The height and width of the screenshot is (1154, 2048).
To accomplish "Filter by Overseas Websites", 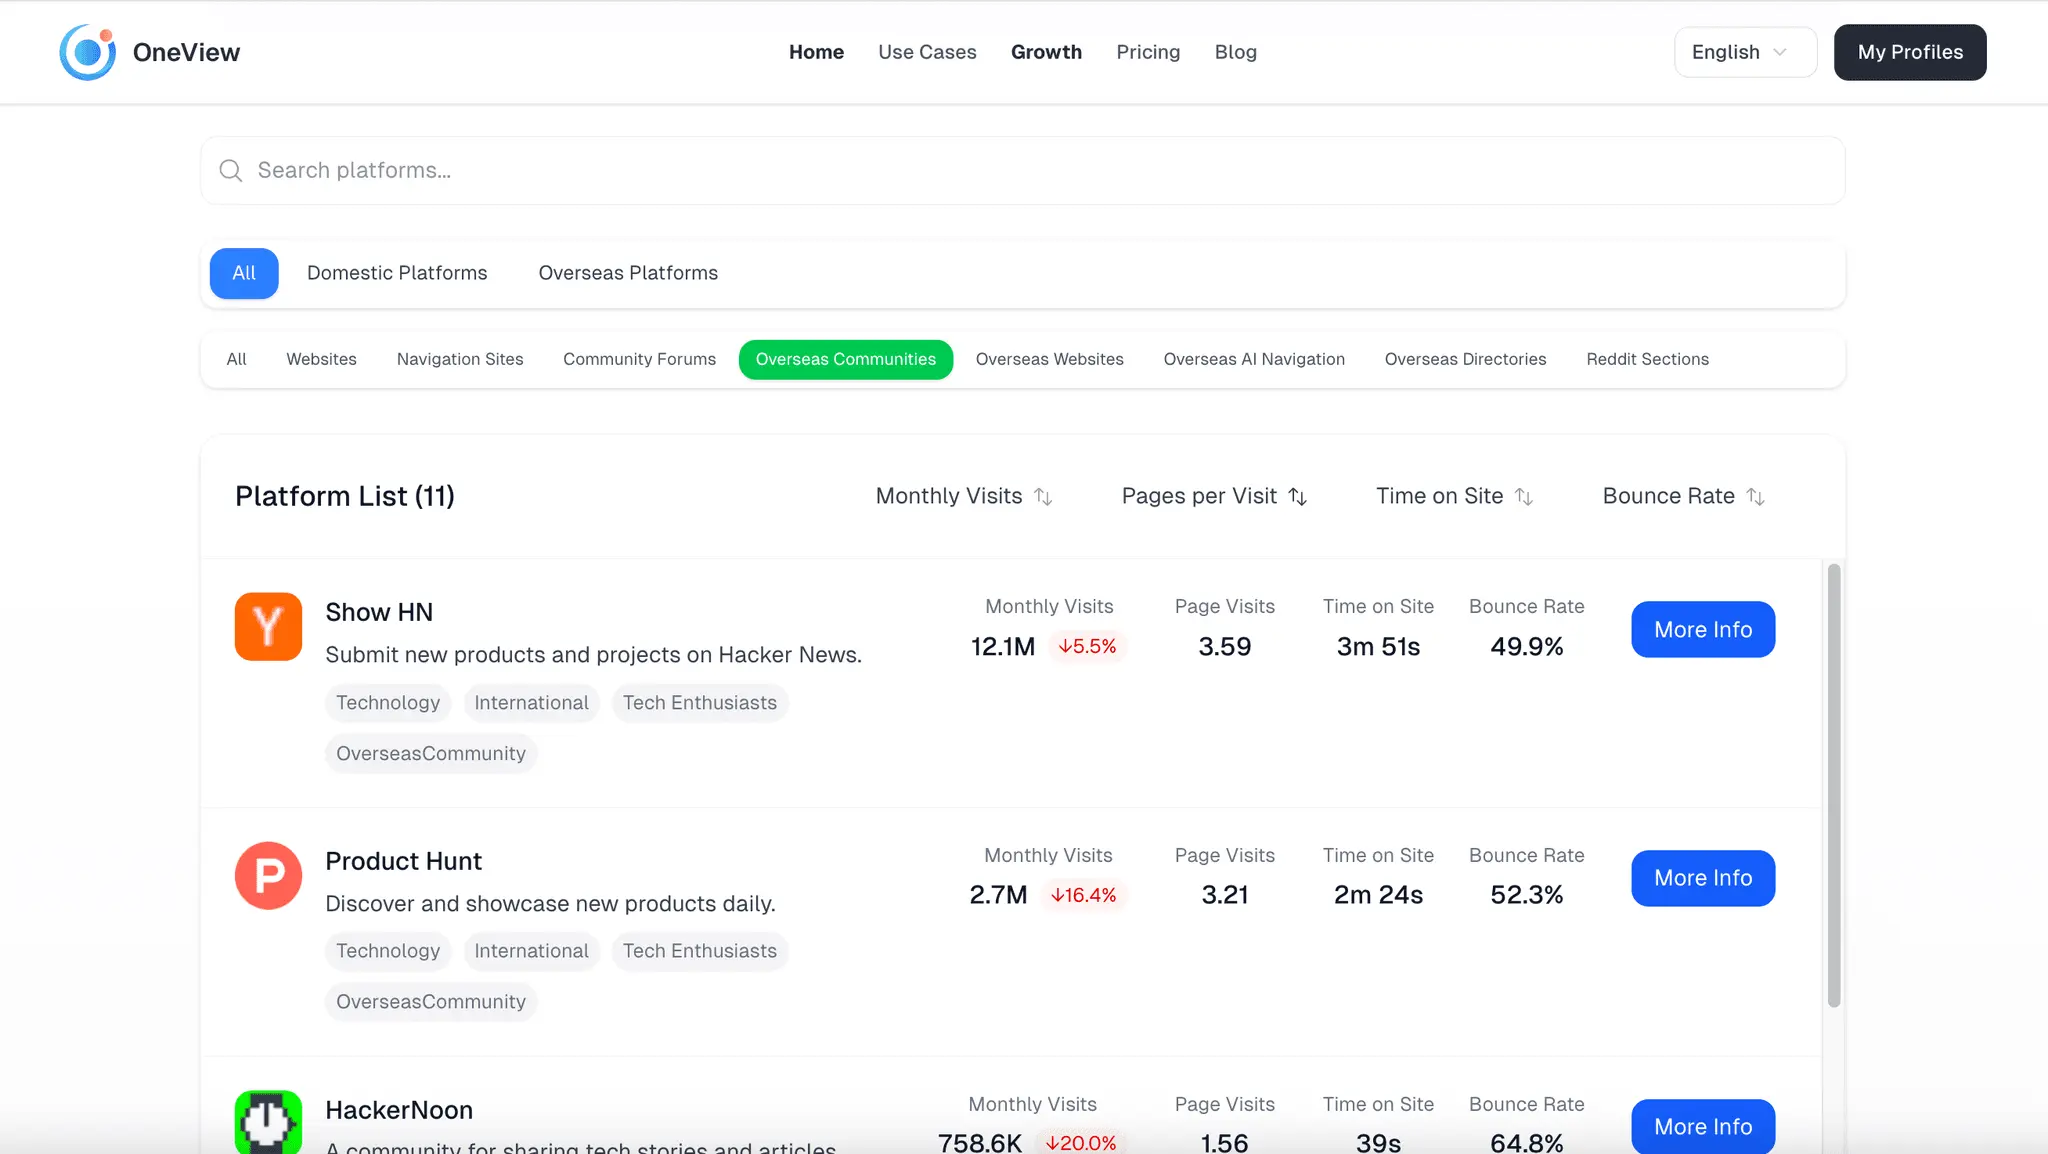I will (1049, 359).
